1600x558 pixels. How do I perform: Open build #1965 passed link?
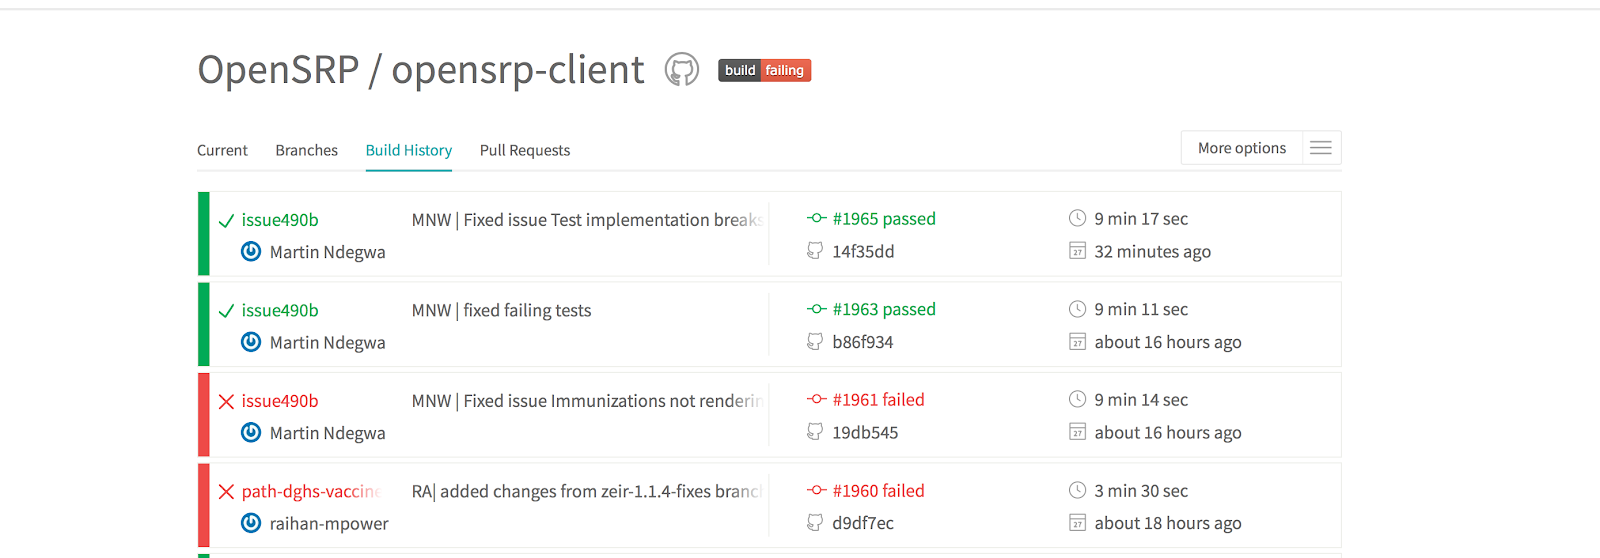884,218
